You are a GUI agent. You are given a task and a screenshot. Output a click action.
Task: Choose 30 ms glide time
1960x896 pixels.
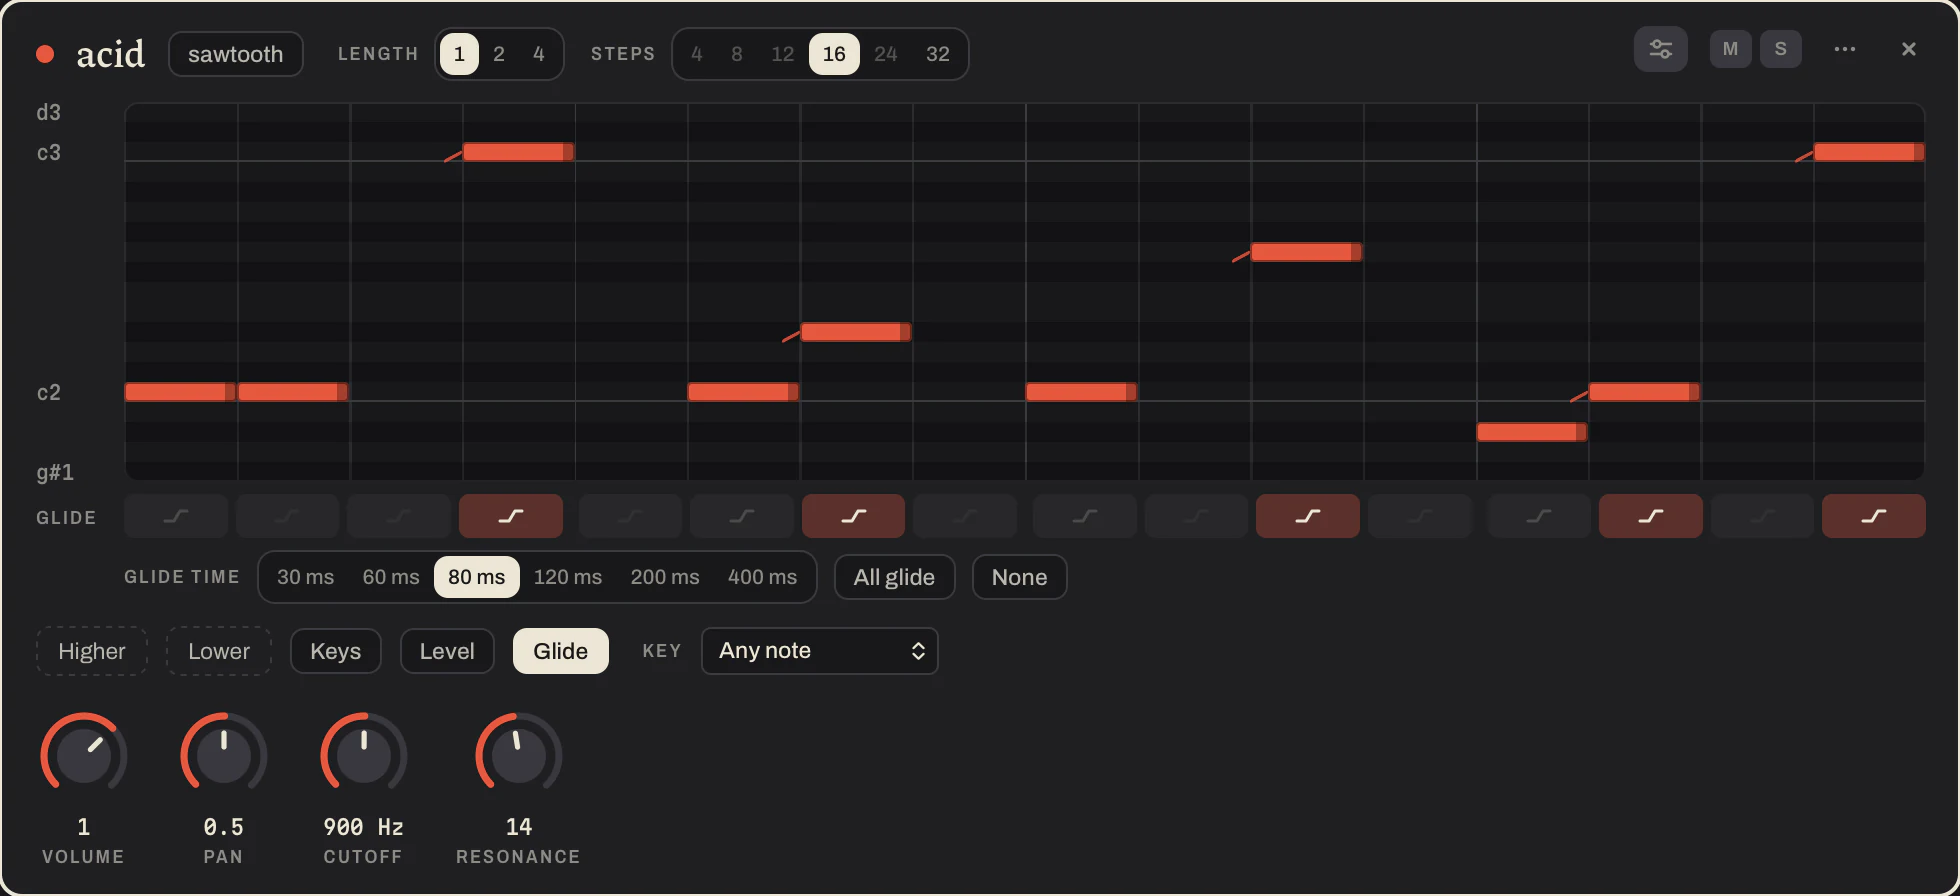click(305, 577)
